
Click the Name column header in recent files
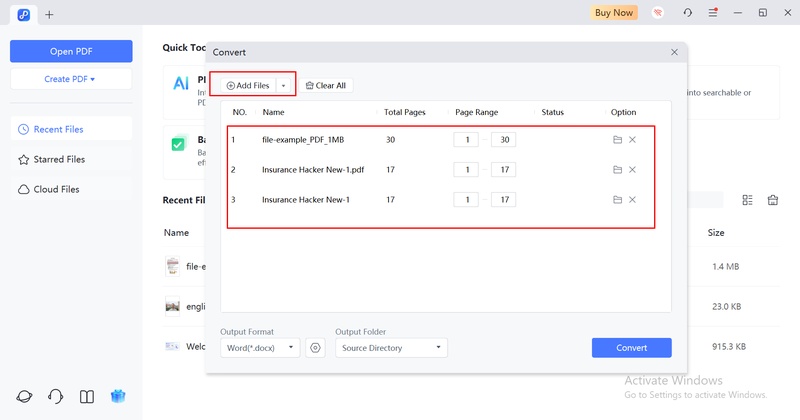(x=176, y=233)
